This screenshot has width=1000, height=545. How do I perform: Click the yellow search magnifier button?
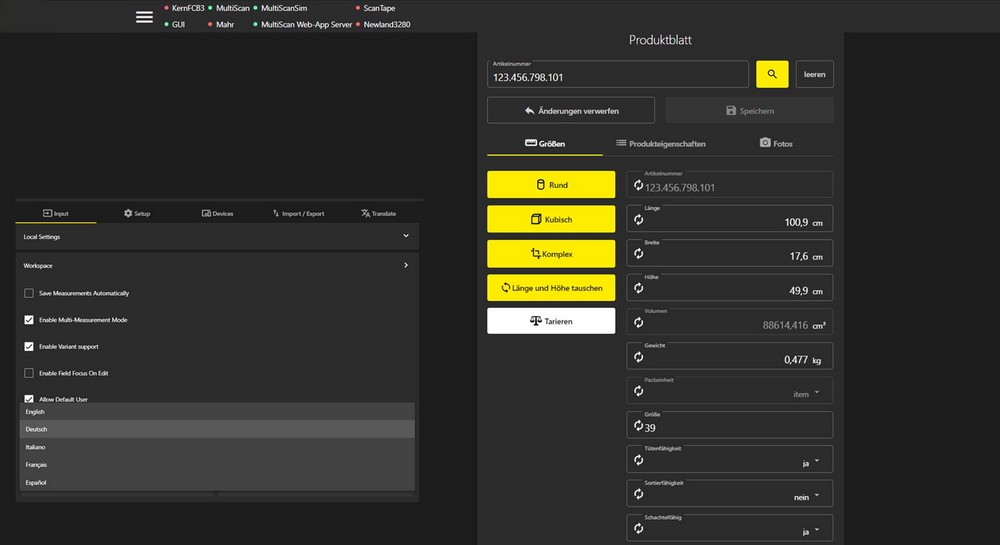click(772, 74)
